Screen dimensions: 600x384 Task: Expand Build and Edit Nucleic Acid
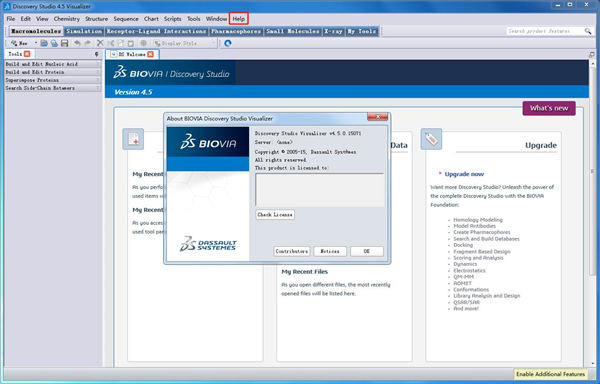pos(53,64)
